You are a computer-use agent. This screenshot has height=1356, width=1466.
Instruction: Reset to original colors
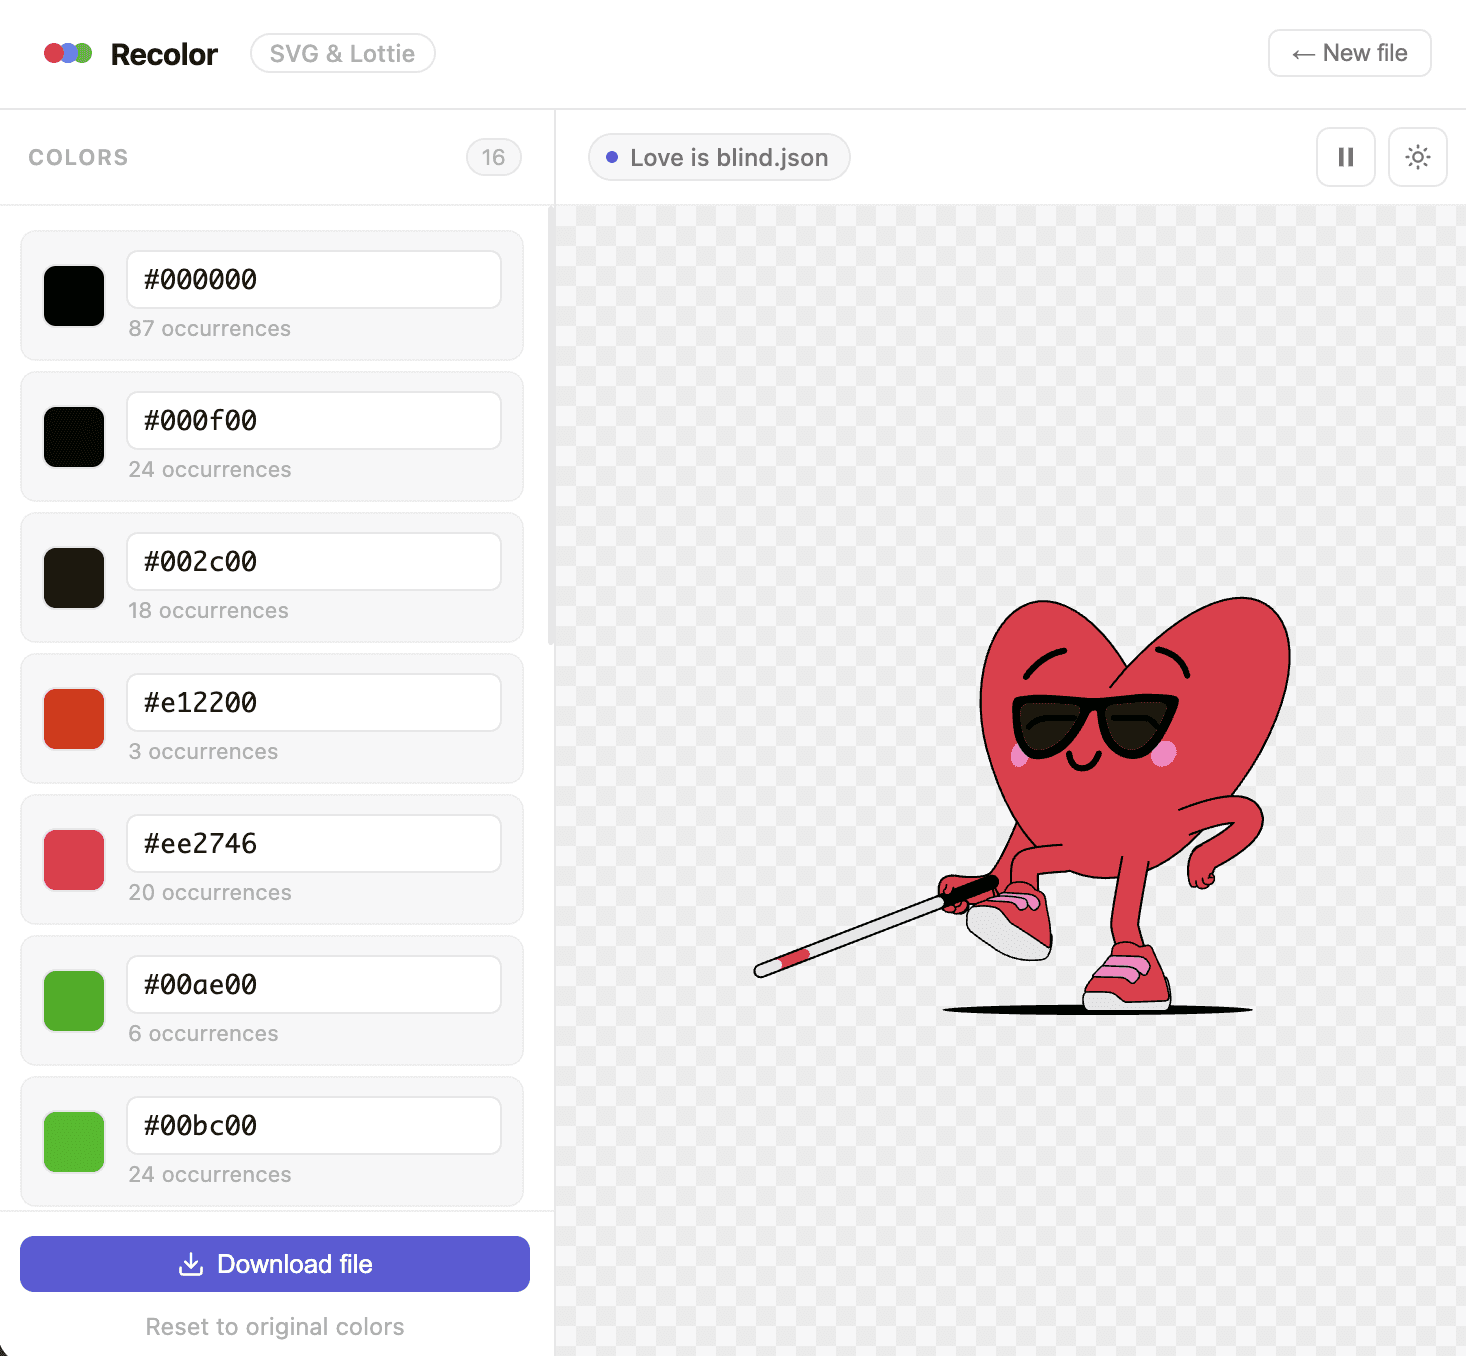275,1327
